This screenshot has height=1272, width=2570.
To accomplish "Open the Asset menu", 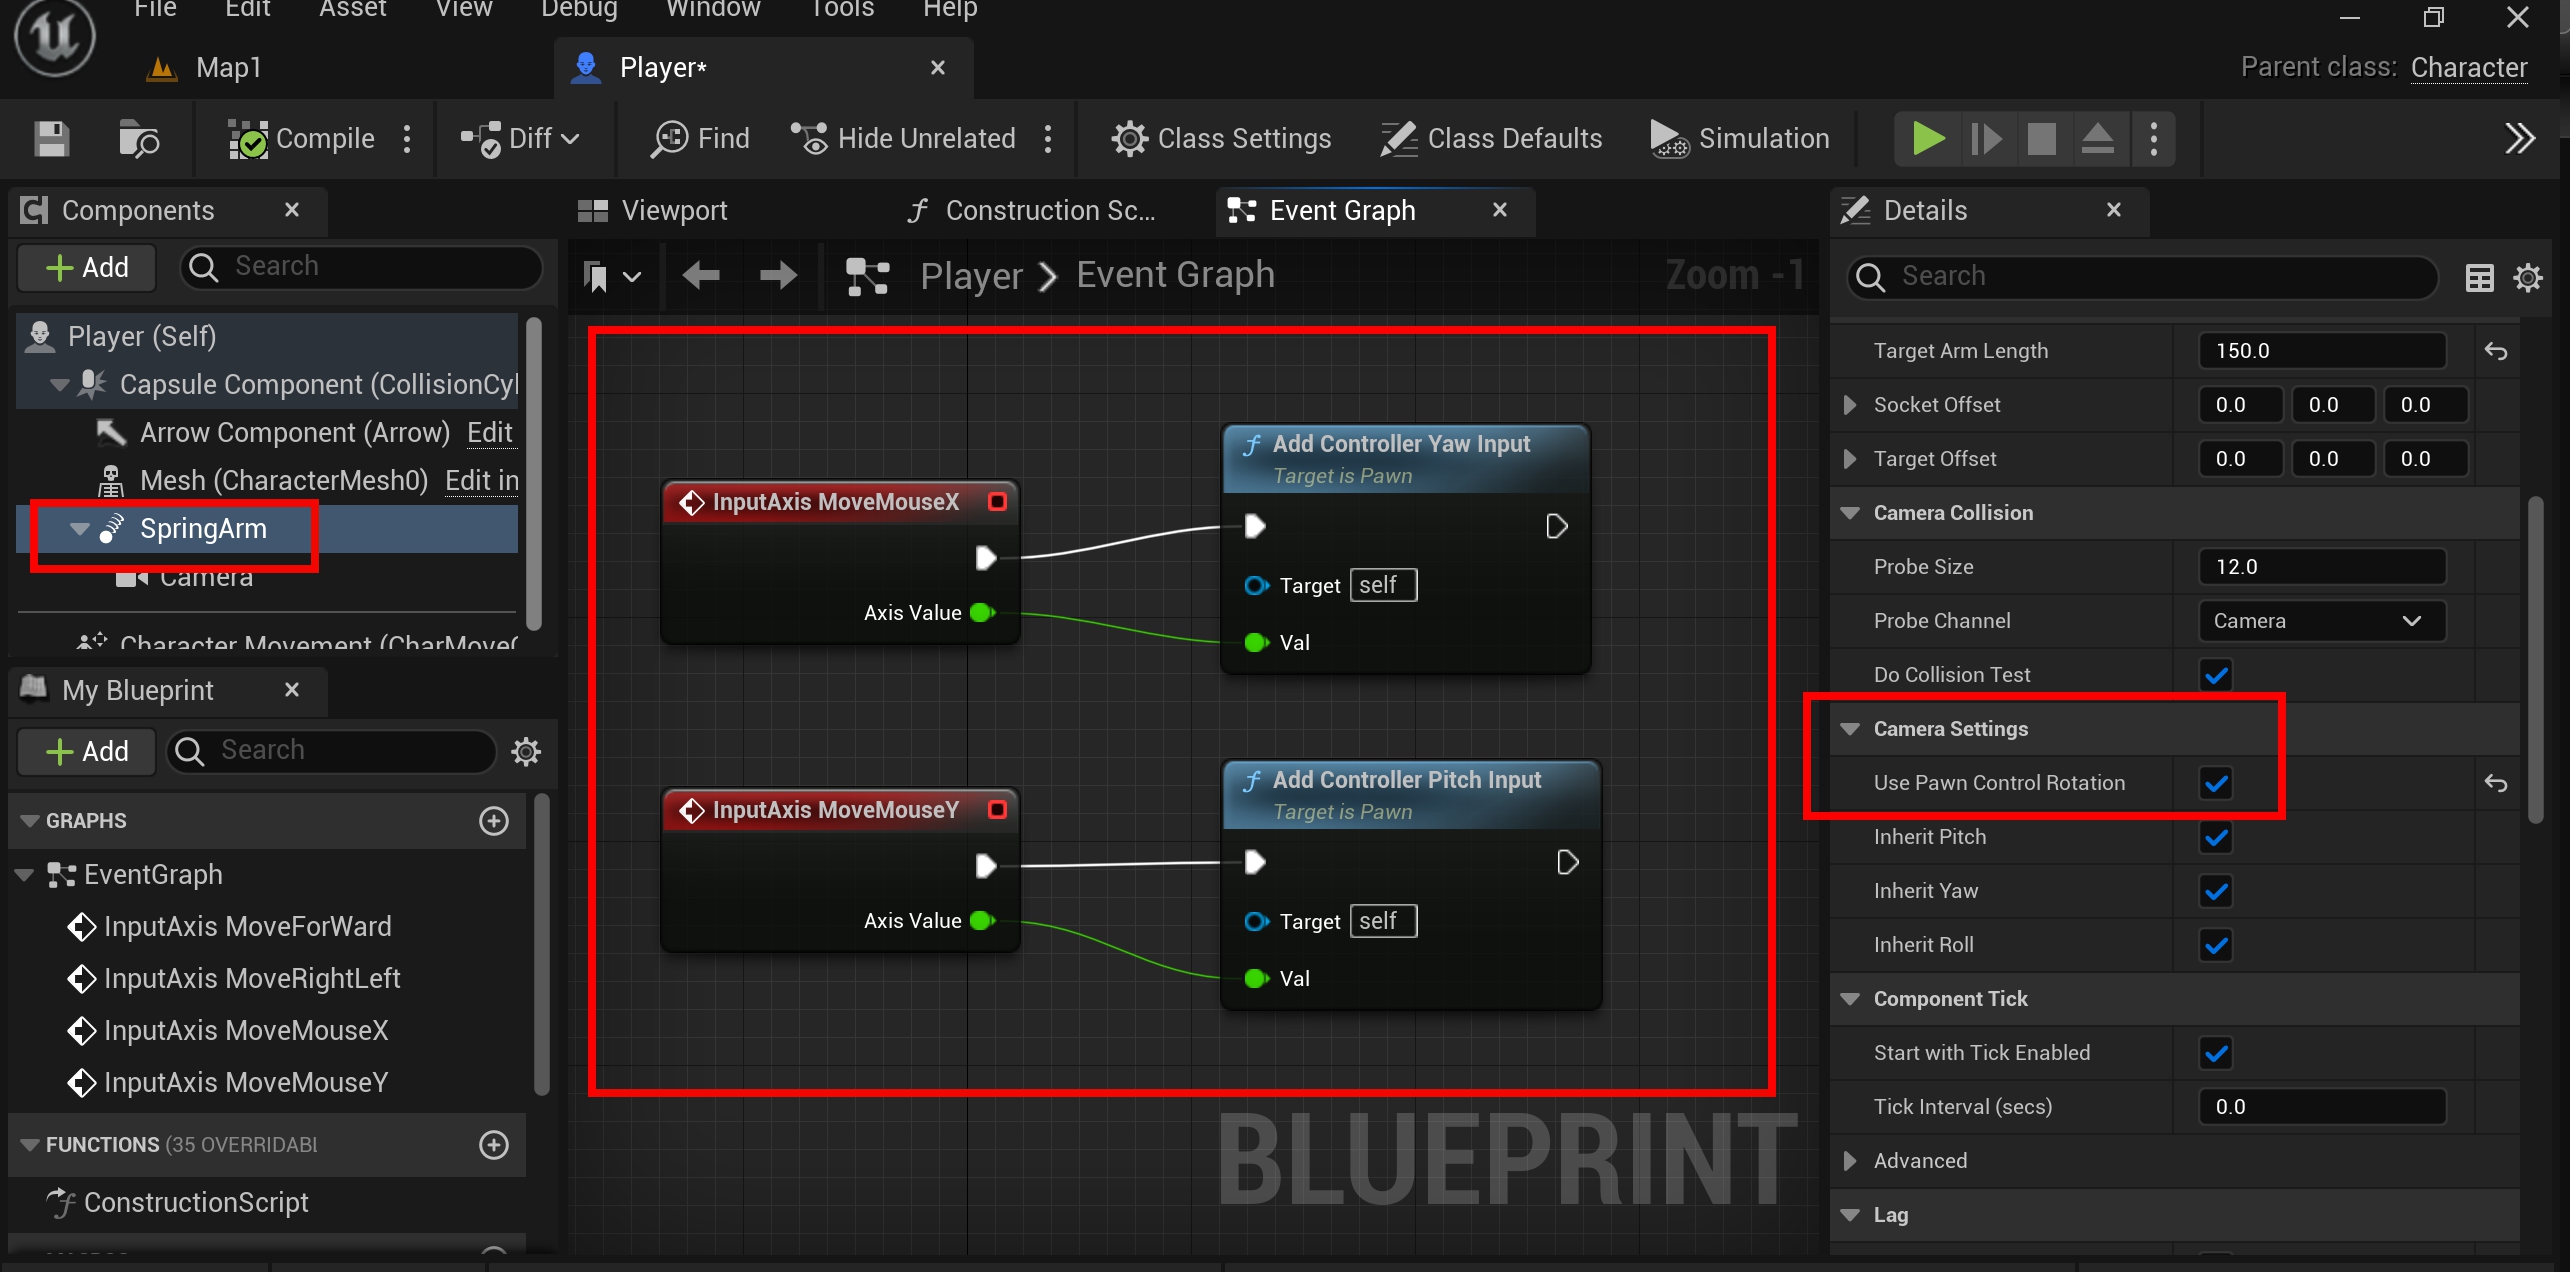I will click(352, 9).
